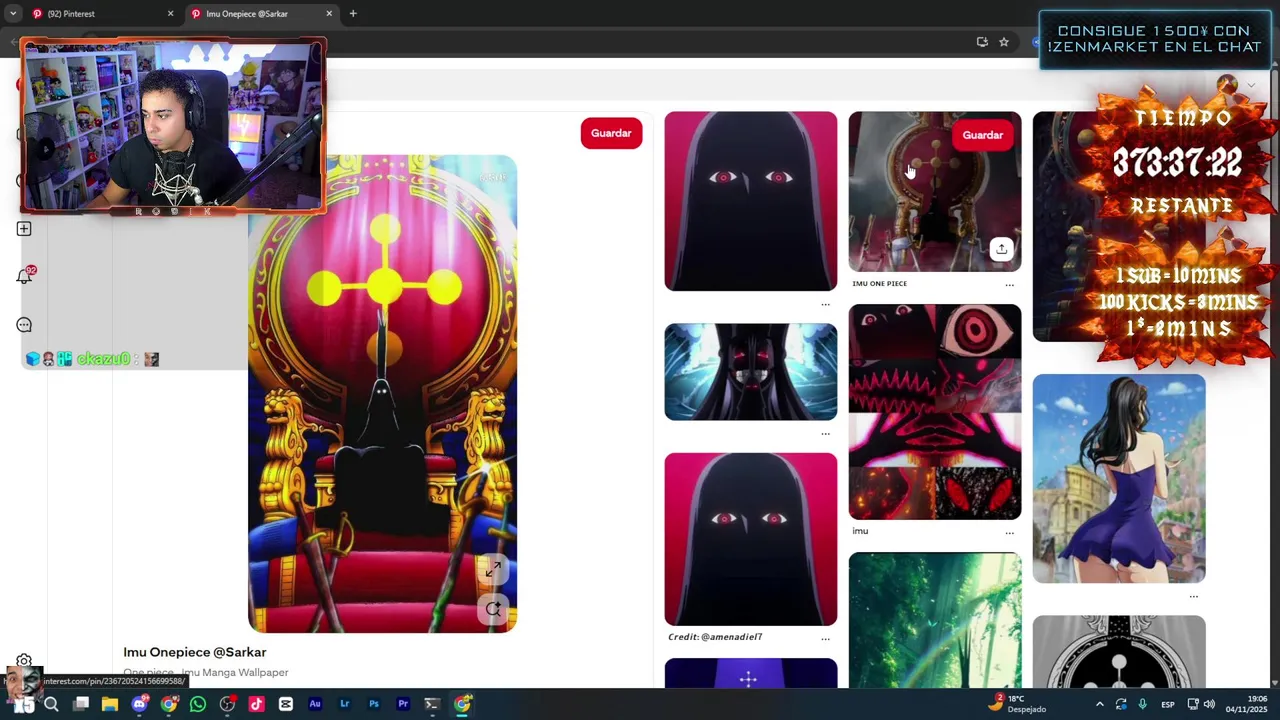Screen dimensions: 1280x720
Task: Click the imu caption under the collage pin
Action: pyautogui.click(x=860, y=531)
